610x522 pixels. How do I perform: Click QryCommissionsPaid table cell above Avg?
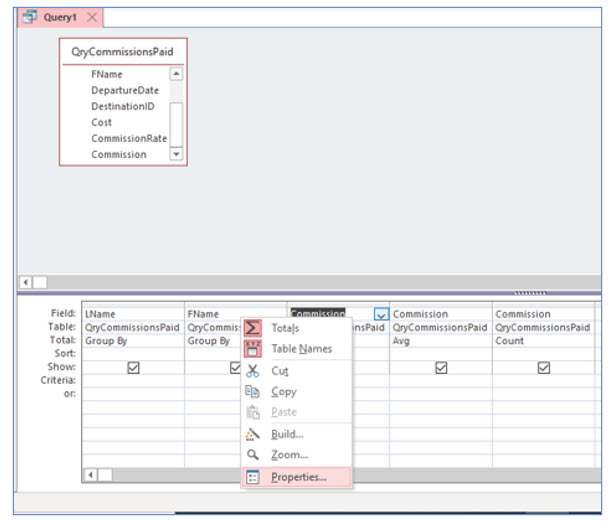tap(441, 328)
